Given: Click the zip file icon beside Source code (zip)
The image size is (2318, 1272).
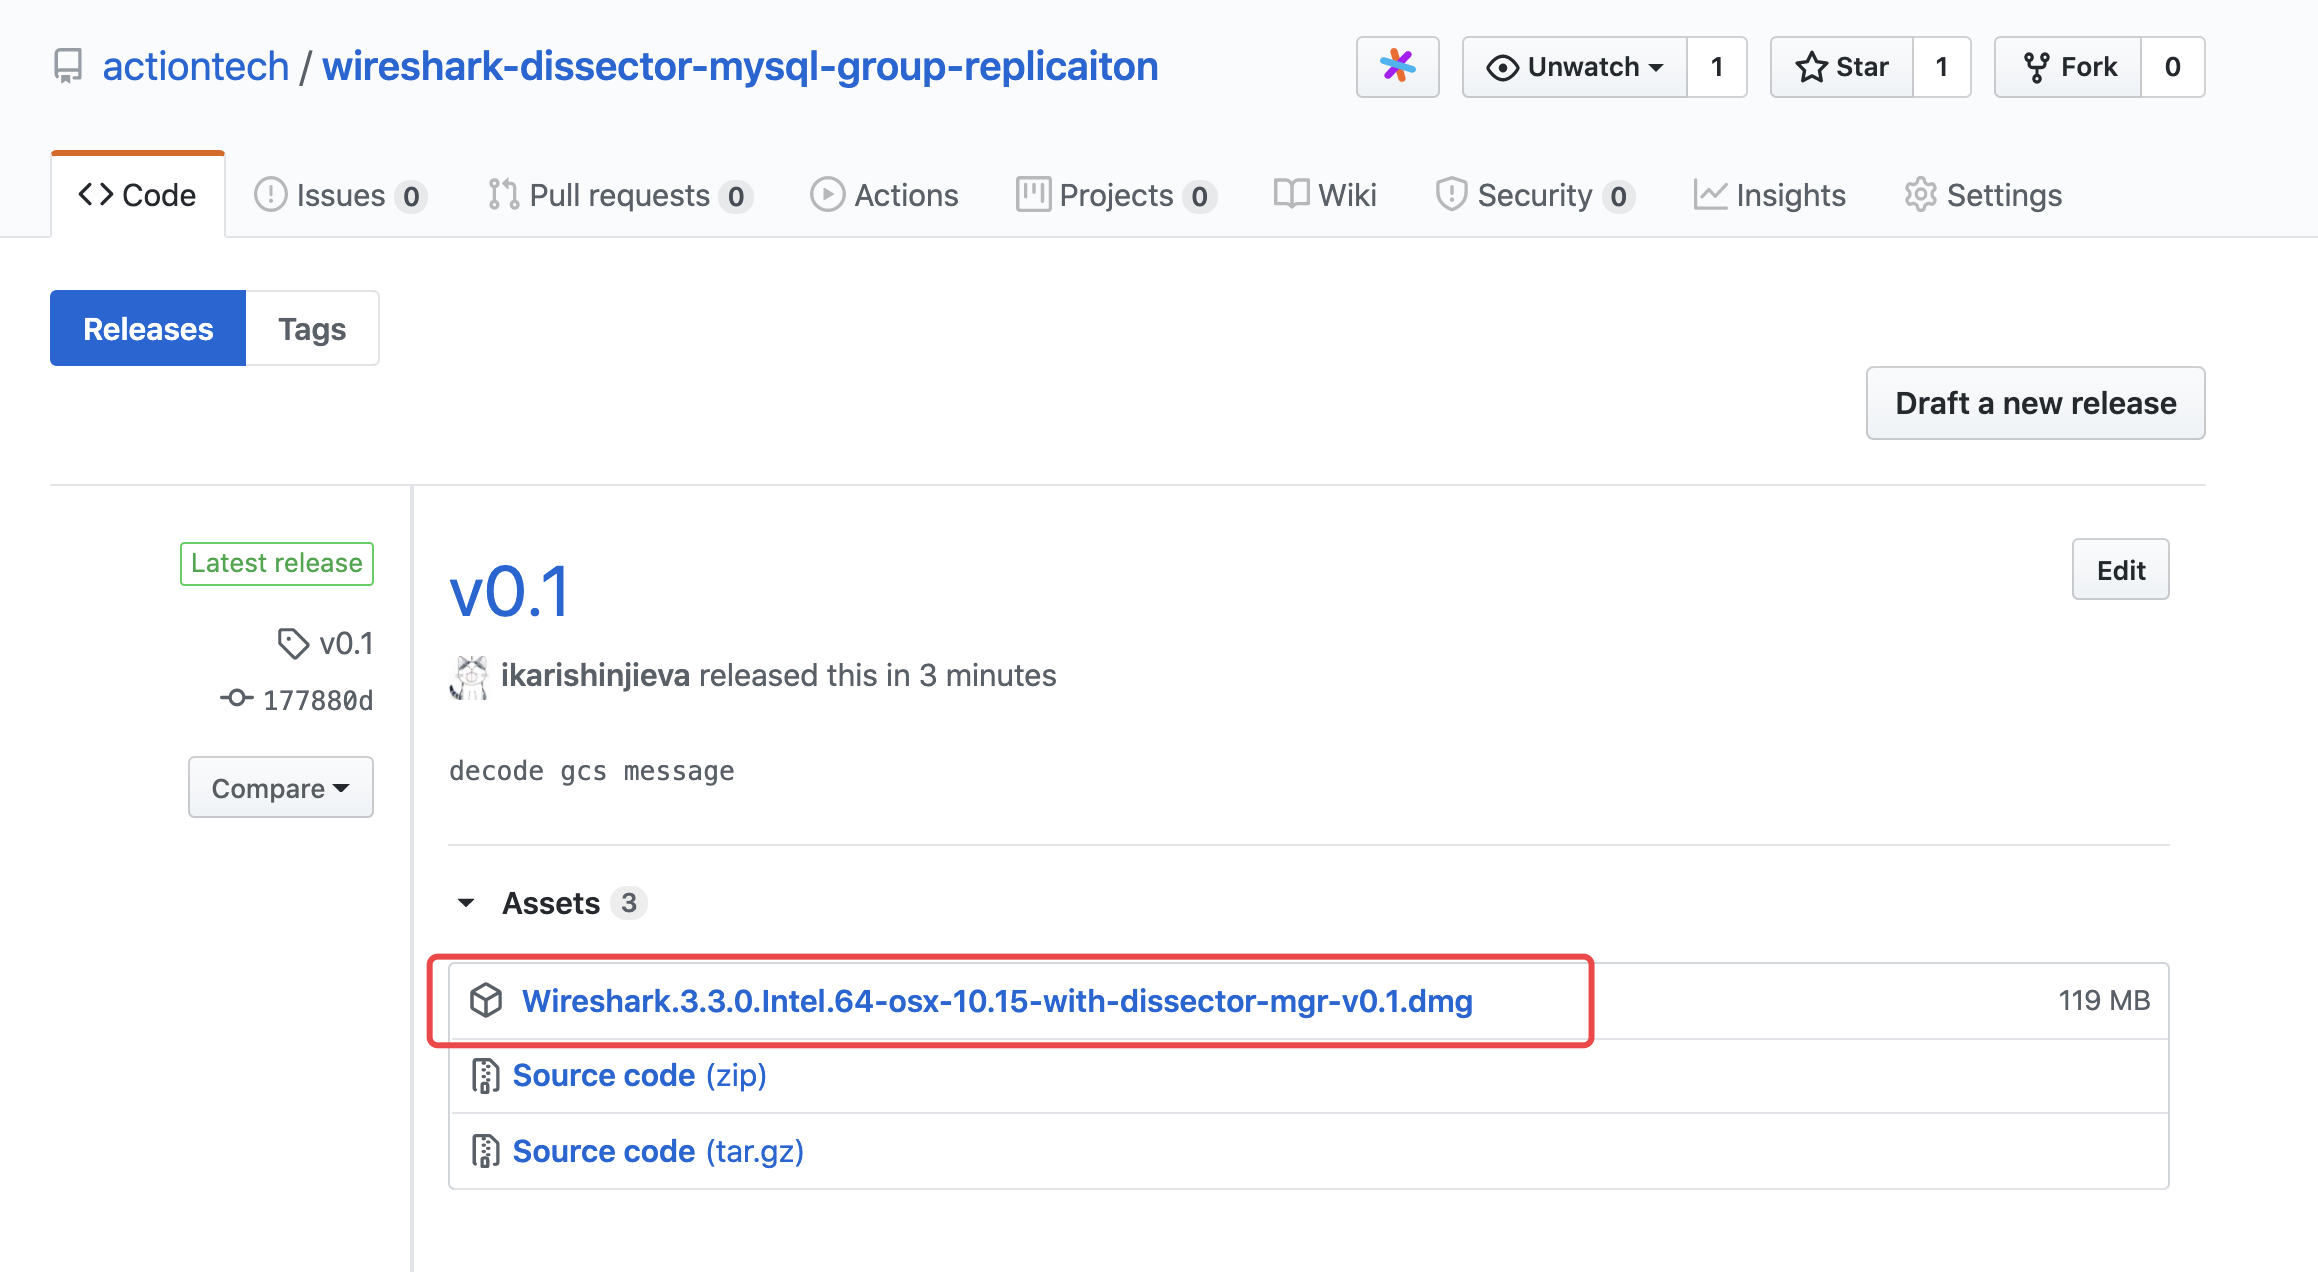Looking at the screenshot, I should pos(485,1076).
